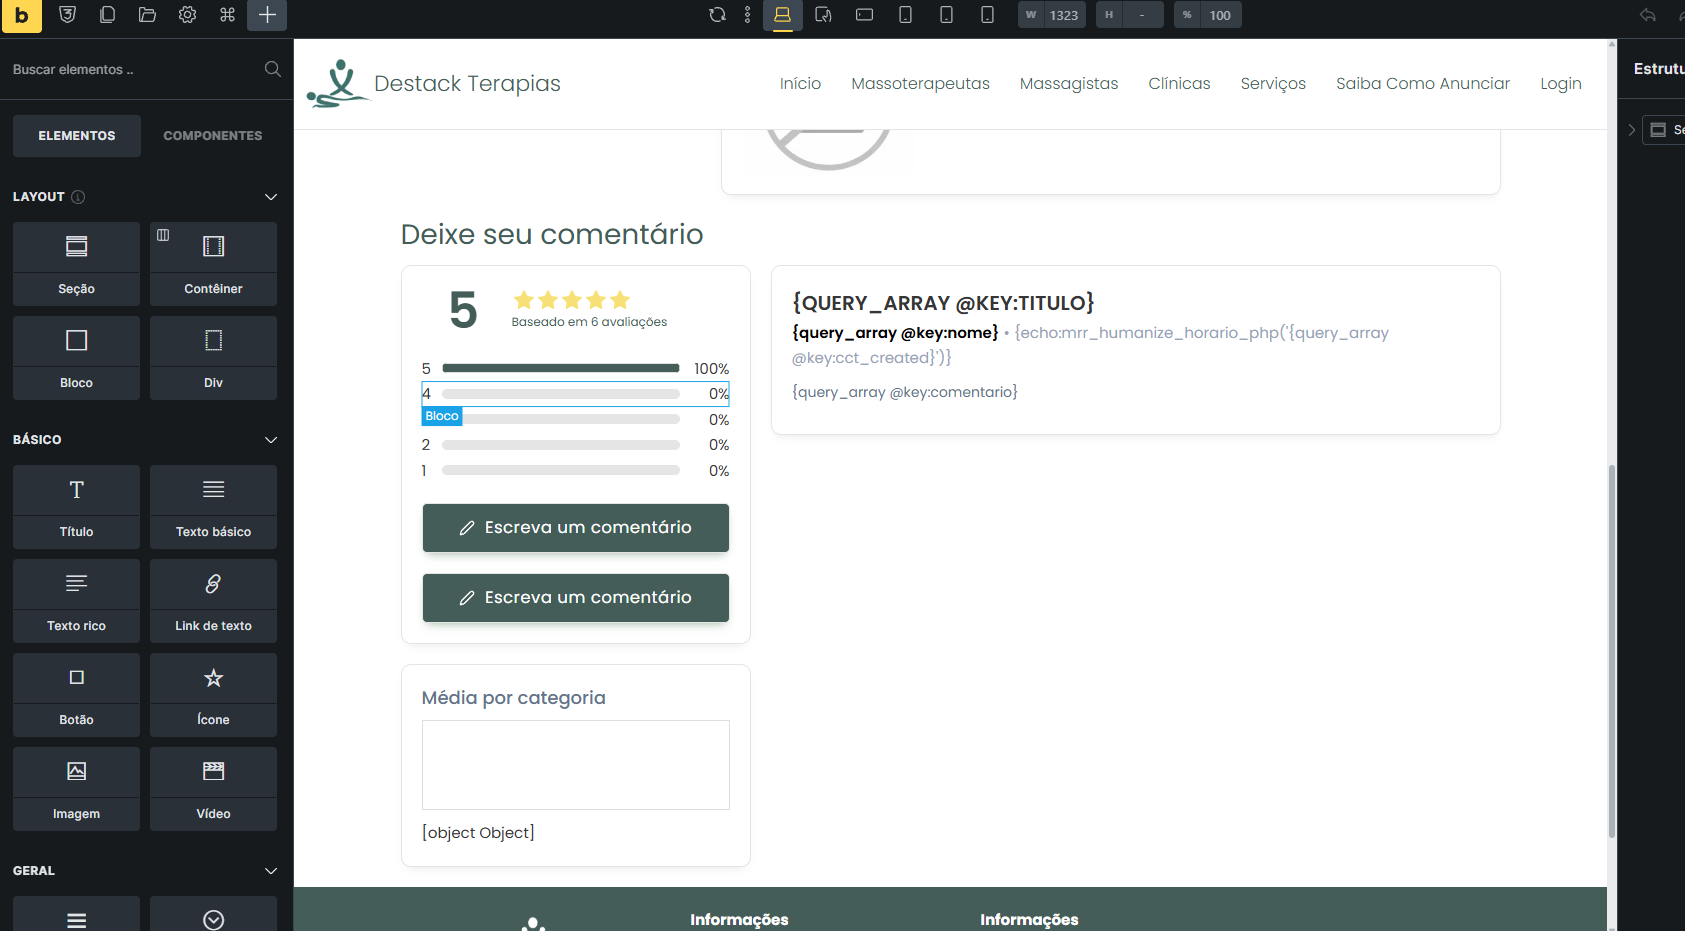Open Massoterapeutas in site navigation
1685x931 pixels.
point(920,84)
